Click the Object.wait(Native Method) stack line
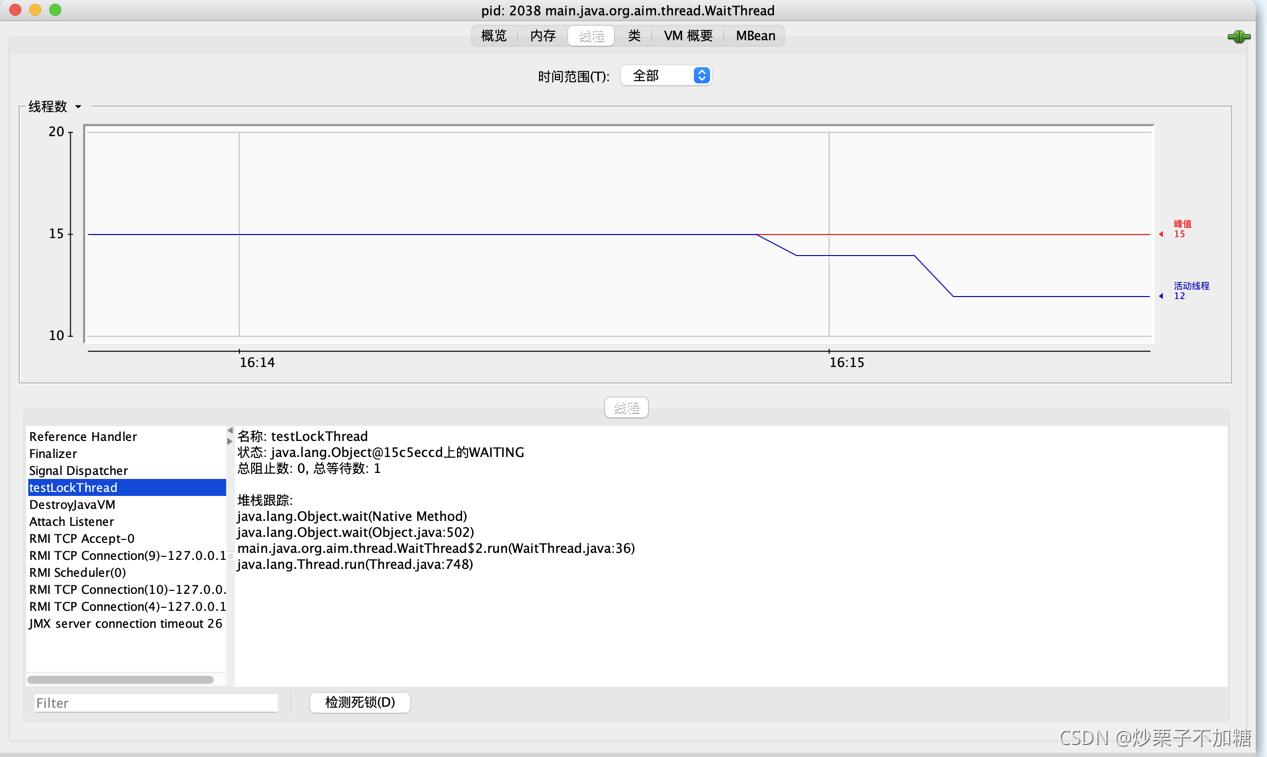The image size is (1267, 757). click(x=352, y=516)
